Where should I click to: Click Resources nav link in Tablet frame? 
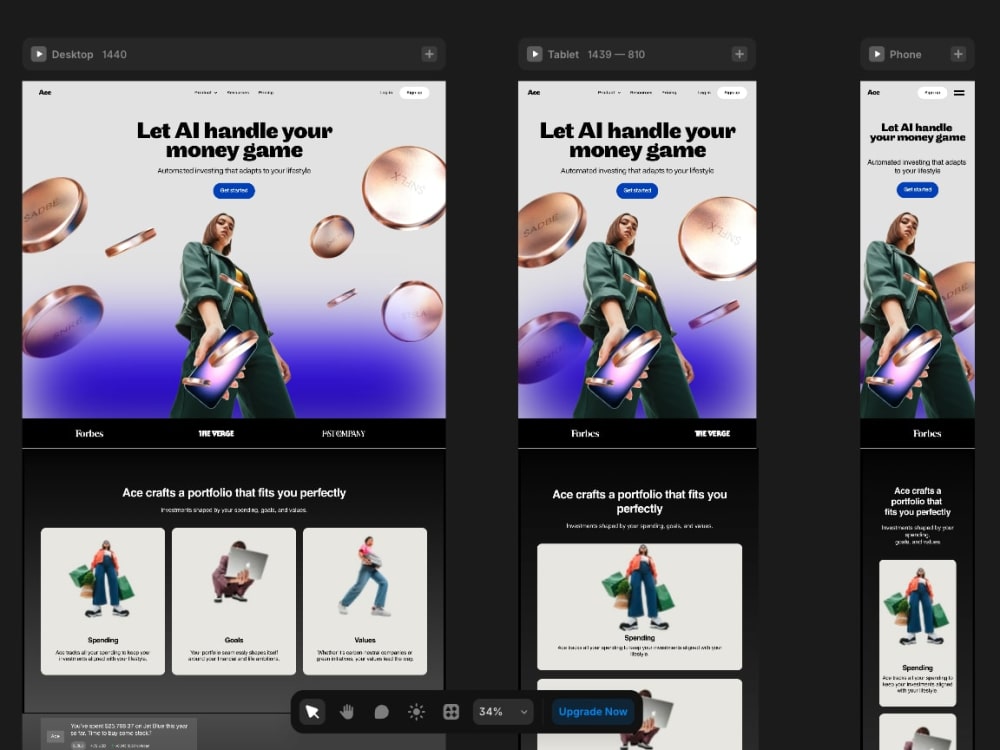[x=641, y=92]
